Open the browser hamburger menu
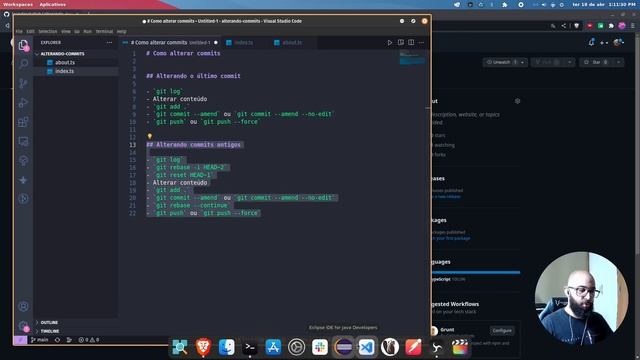 633,26
